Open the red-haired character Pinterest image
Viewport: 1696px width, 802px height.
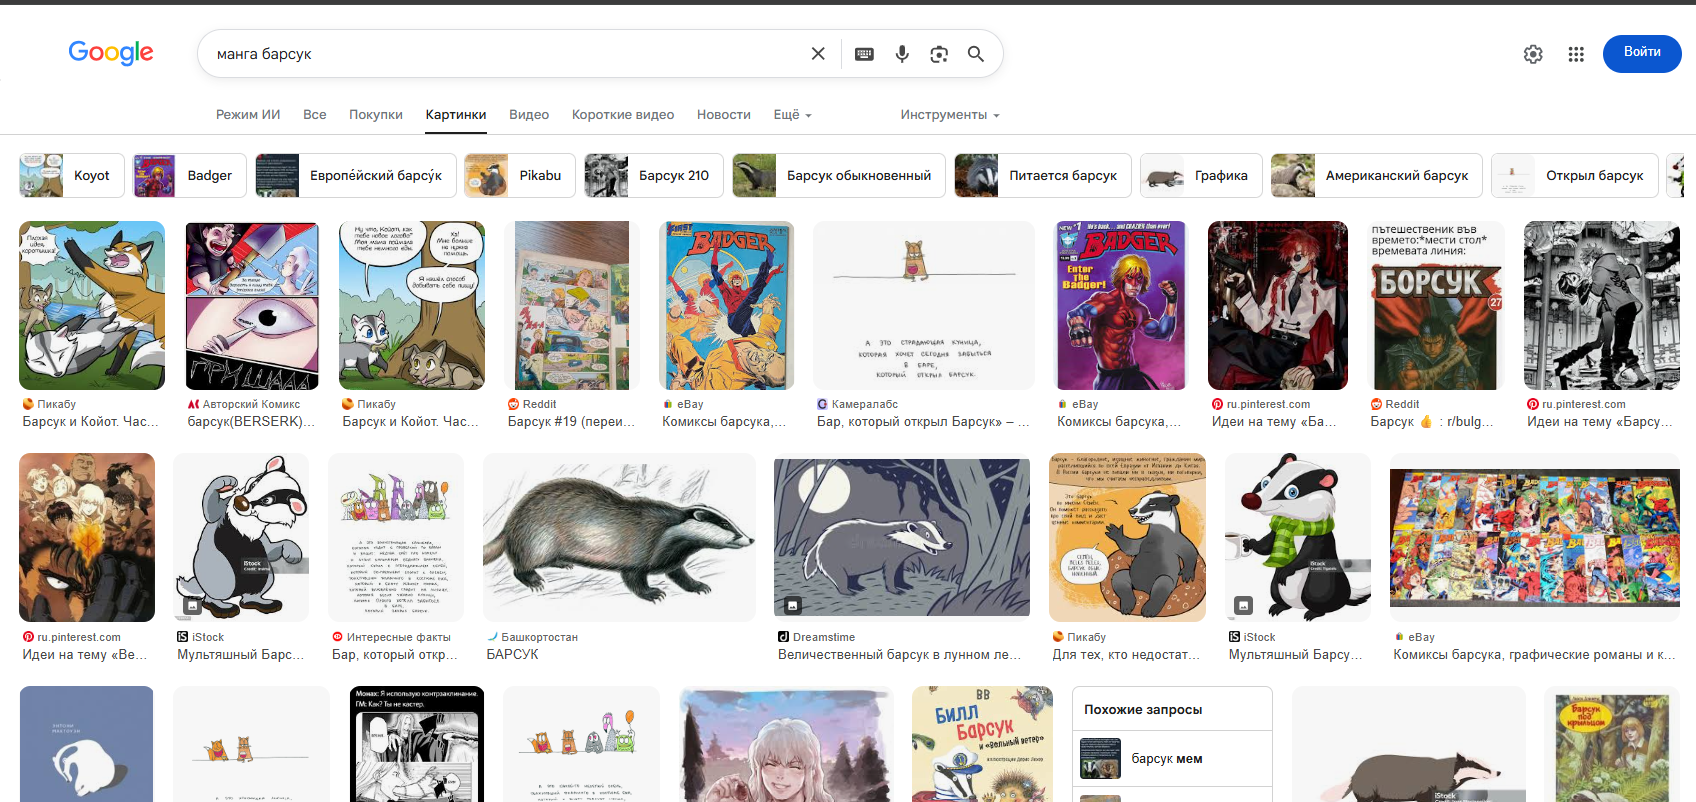(1278, 305)
